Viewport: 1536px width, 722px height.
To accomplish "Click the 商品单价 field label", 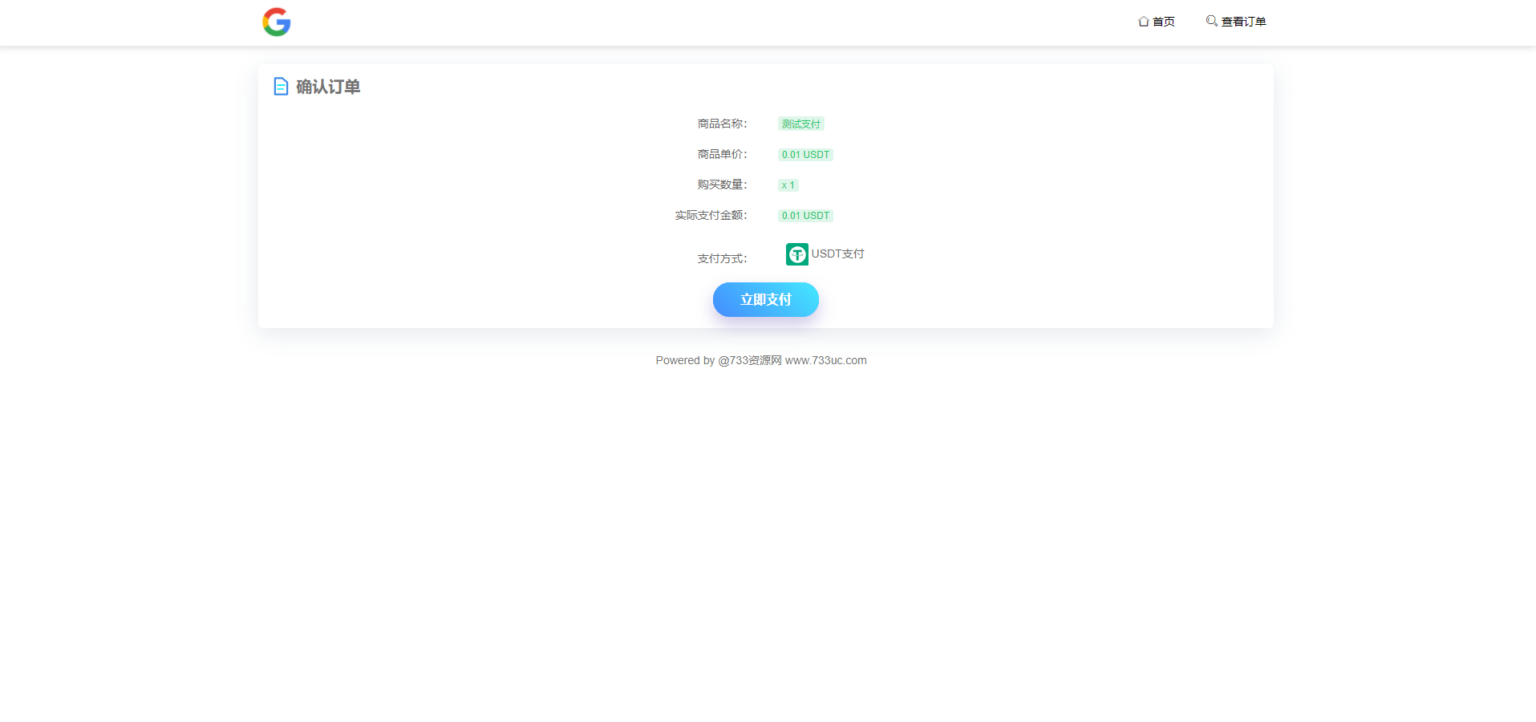I will (x=722, y=155).
